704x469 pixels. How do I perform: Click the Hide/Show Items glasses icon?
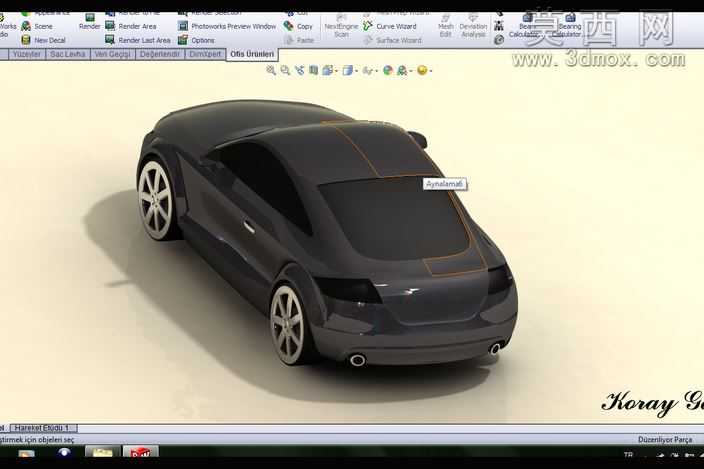tap(368, 70)
